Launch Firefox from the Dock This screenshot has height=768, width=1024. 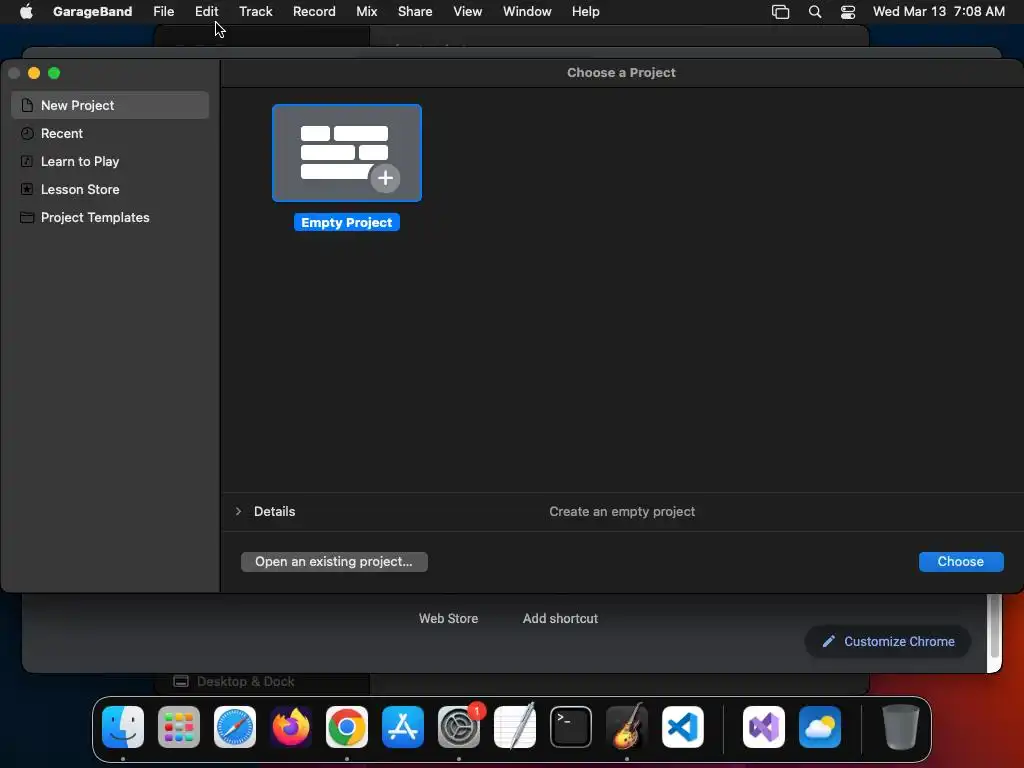(291, 727)
